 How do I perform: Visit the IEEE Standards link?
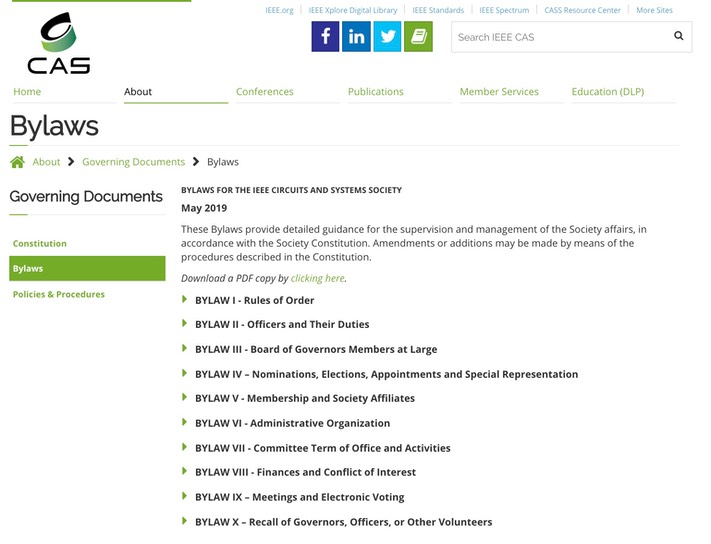[x=438, y=10]
